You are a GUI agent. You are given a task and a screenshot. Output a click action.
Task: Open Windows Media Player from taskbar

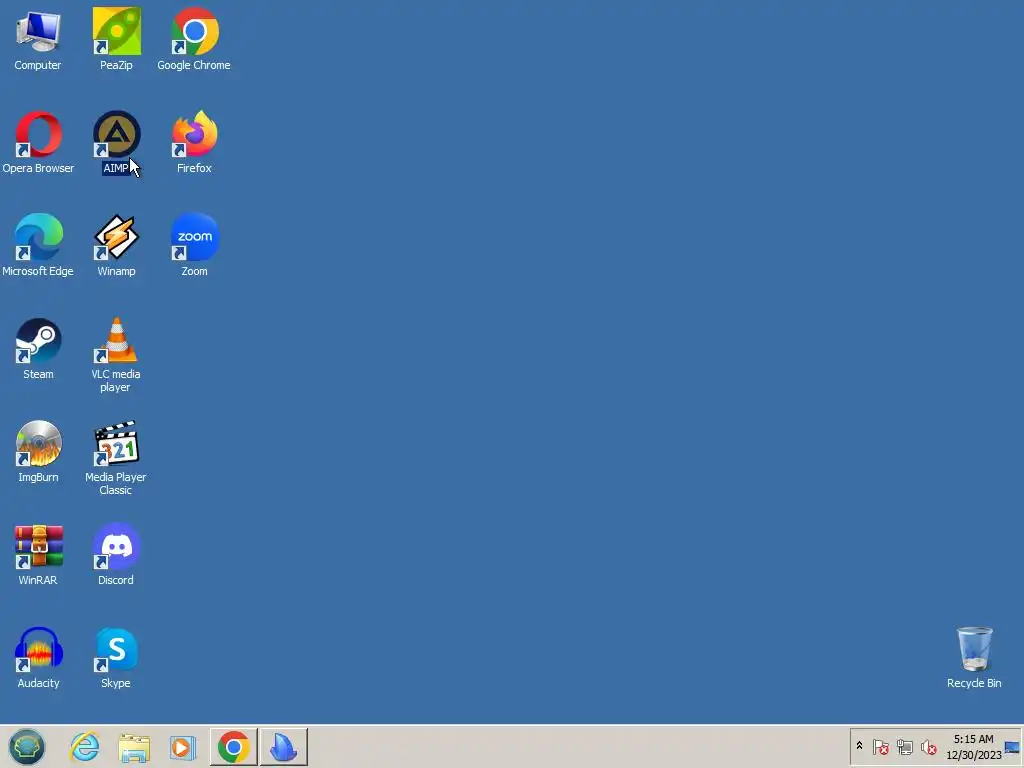(183, 747)
